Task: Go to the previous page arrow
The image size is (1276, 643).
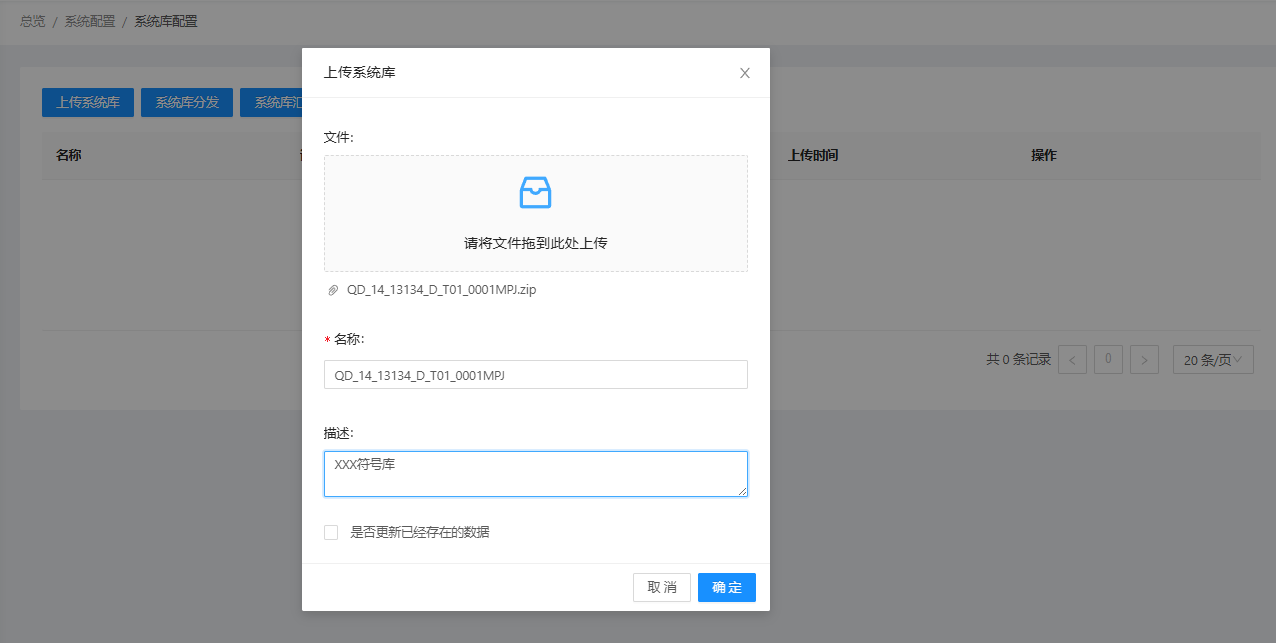Action: (x=1072, y=360)
